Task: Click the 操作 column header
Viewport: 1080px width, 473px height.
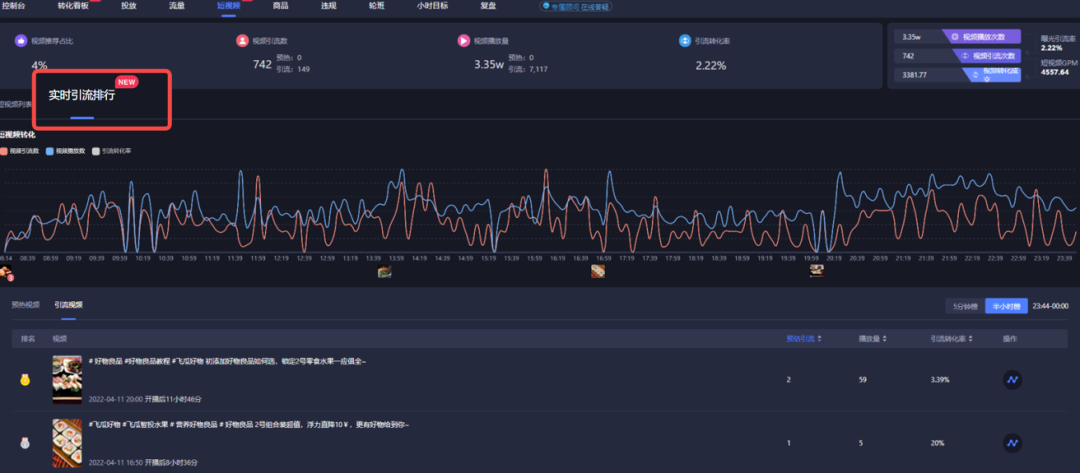Action: 1010,339
